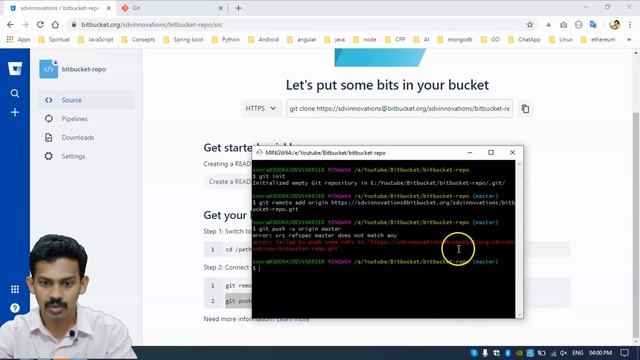Switch to the Git browser tab
The height and width of the screenshot is (360, 640).
tap(171, 8)
